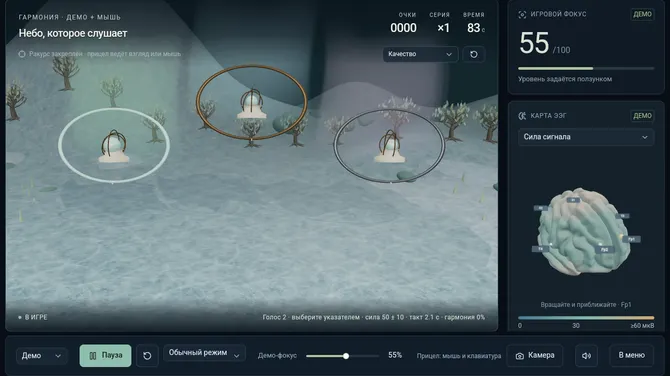Toggle the ДЕМО badge in Игровой фокус
Image resolution: width=670 pixels, height=376 pixels.
[x=642, y=14]
